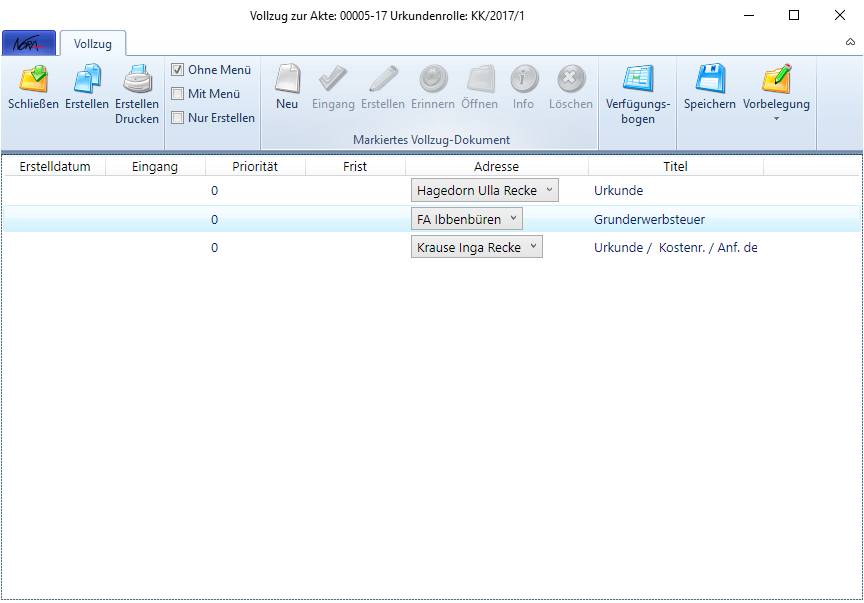Switch to the Vollzug ribbon tab

[92, 44]
